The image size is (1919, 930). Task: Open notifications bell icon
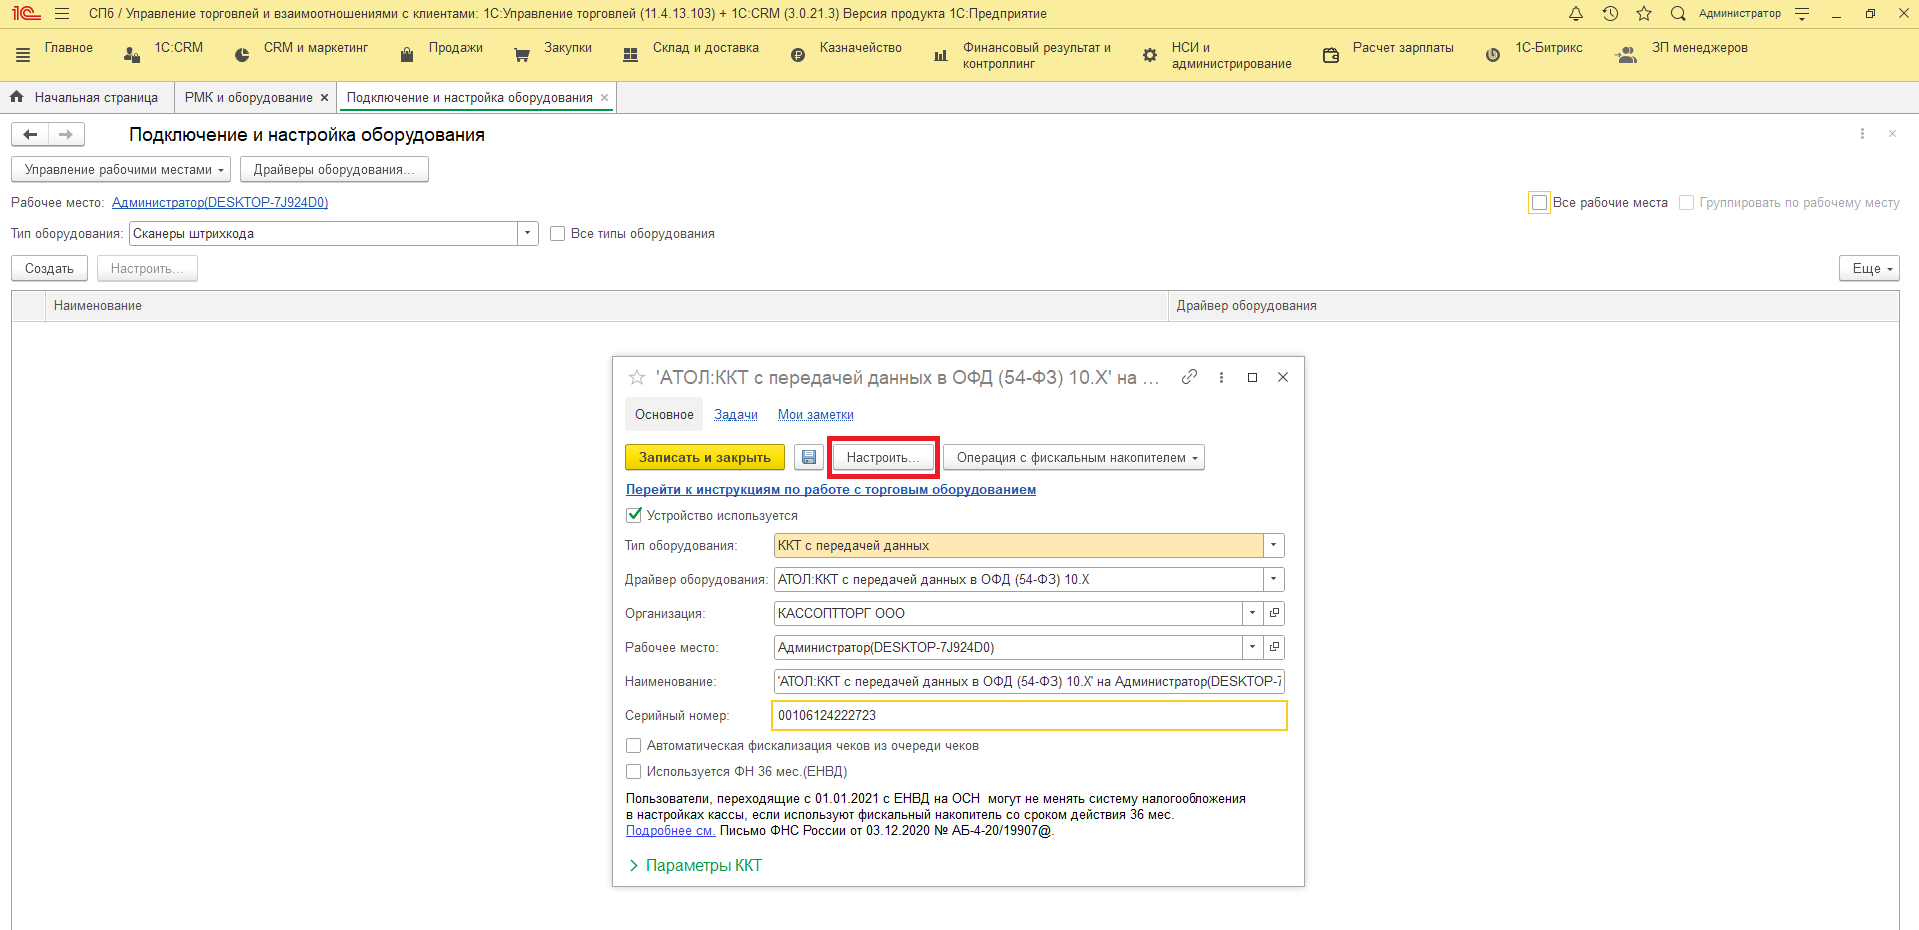point(1576,13)
